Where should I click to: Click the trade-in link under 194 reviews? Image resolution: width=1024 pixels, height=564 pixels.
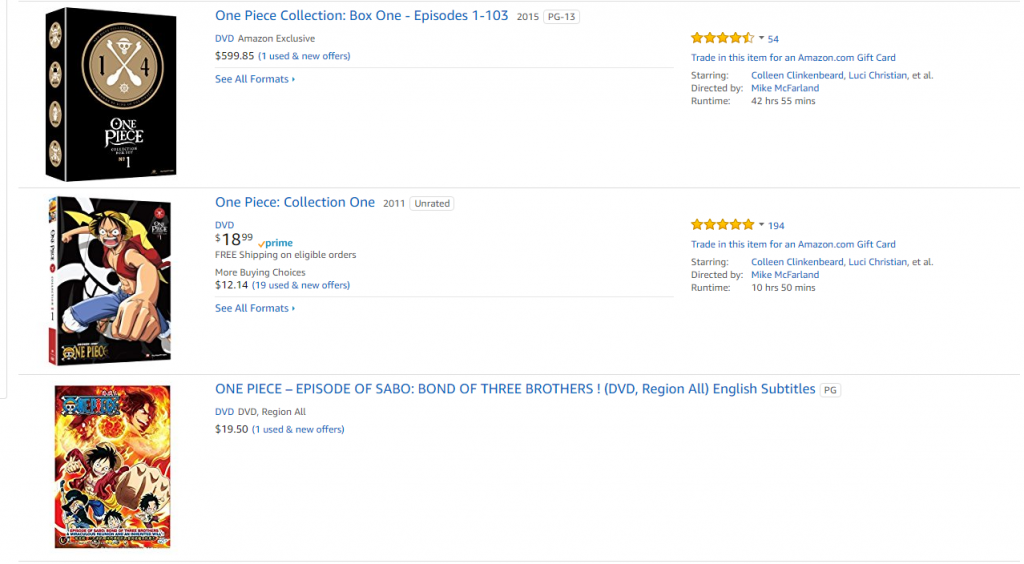coord(793,244)
